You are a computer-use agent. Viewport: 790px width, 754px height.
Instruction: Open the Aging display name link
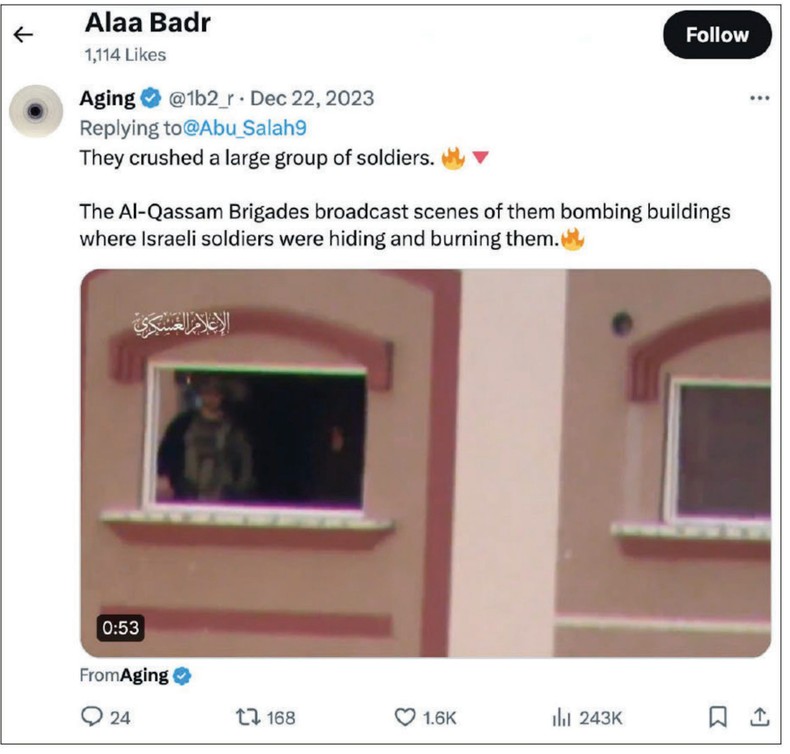(x=107, y=98)
